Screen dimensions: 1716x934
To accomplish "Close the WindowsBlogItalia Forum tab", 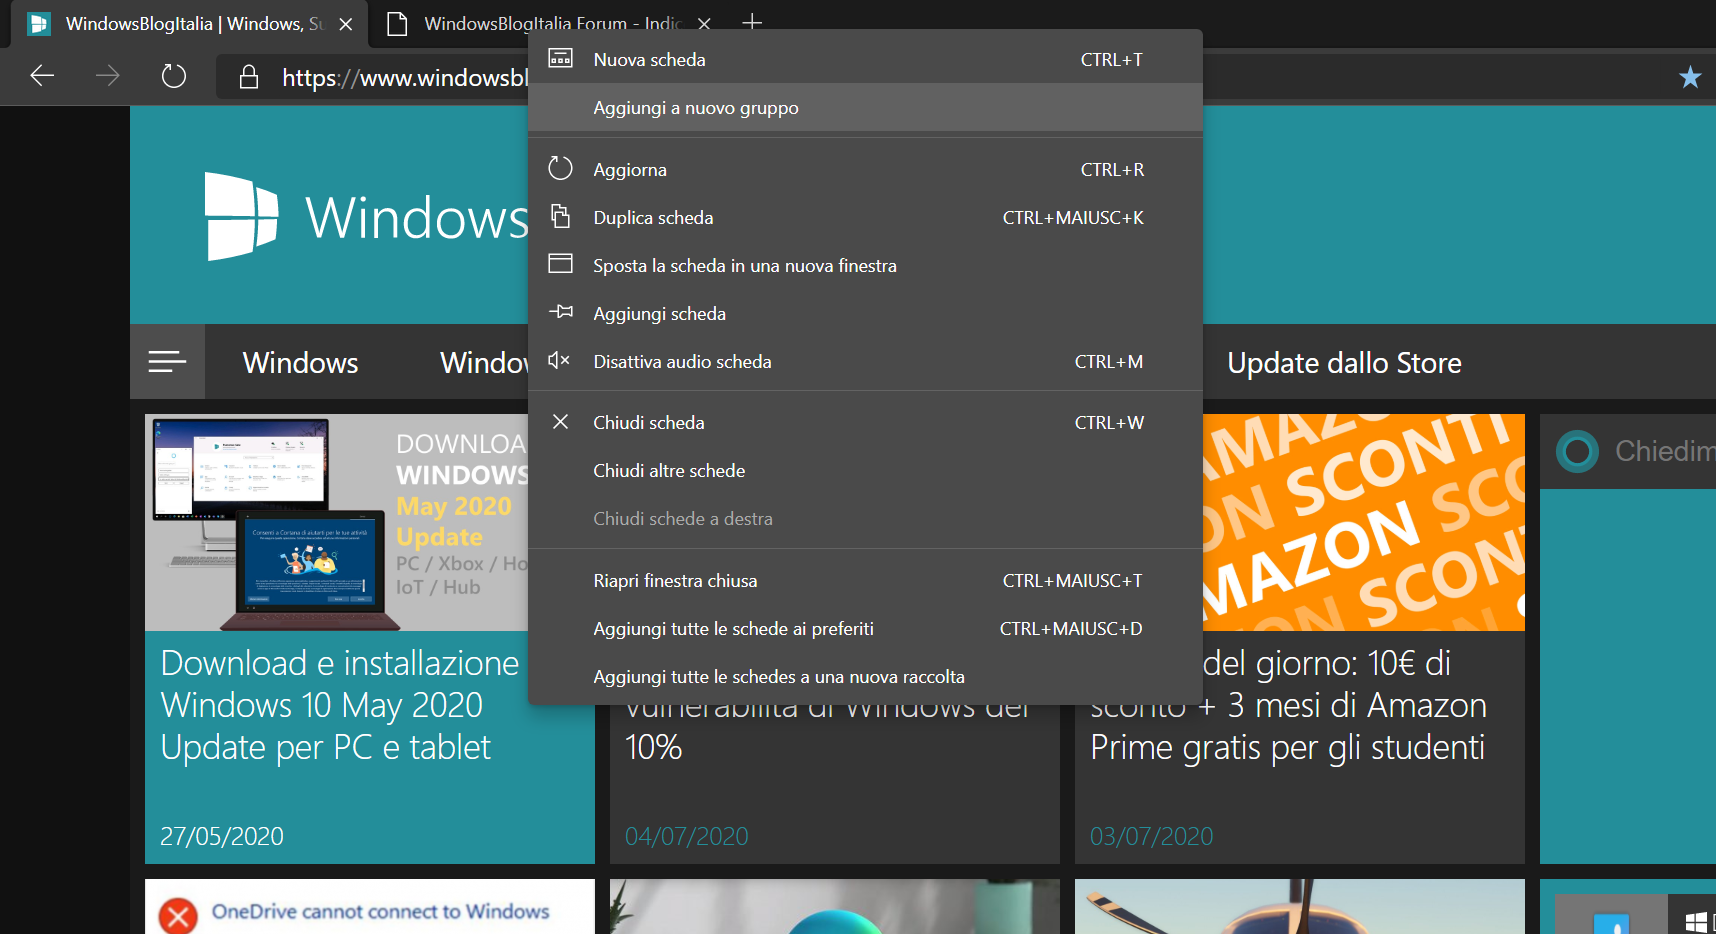I will click(x=704, y=24).
